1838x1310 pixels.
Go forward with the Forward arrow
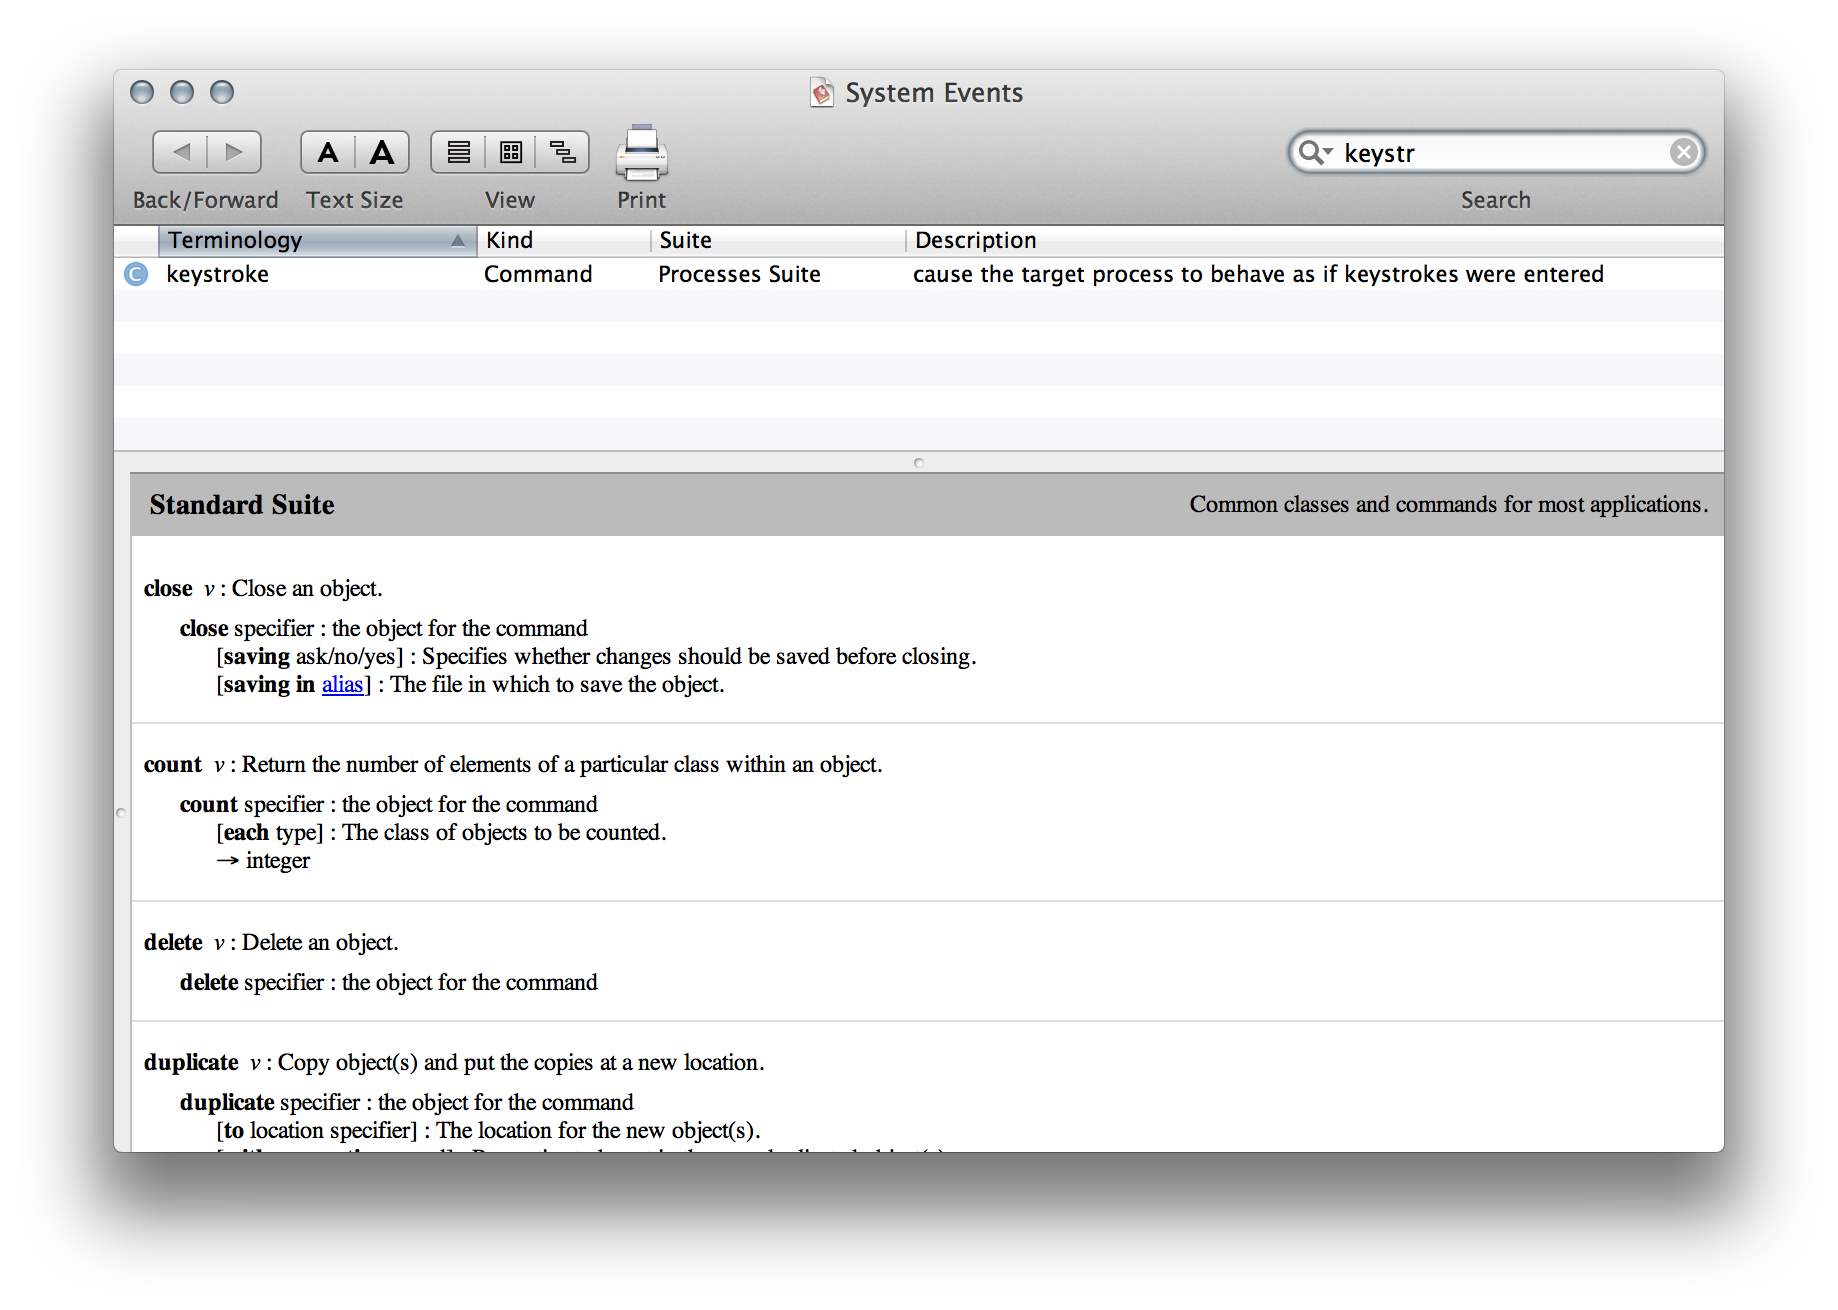pos(234,152)
